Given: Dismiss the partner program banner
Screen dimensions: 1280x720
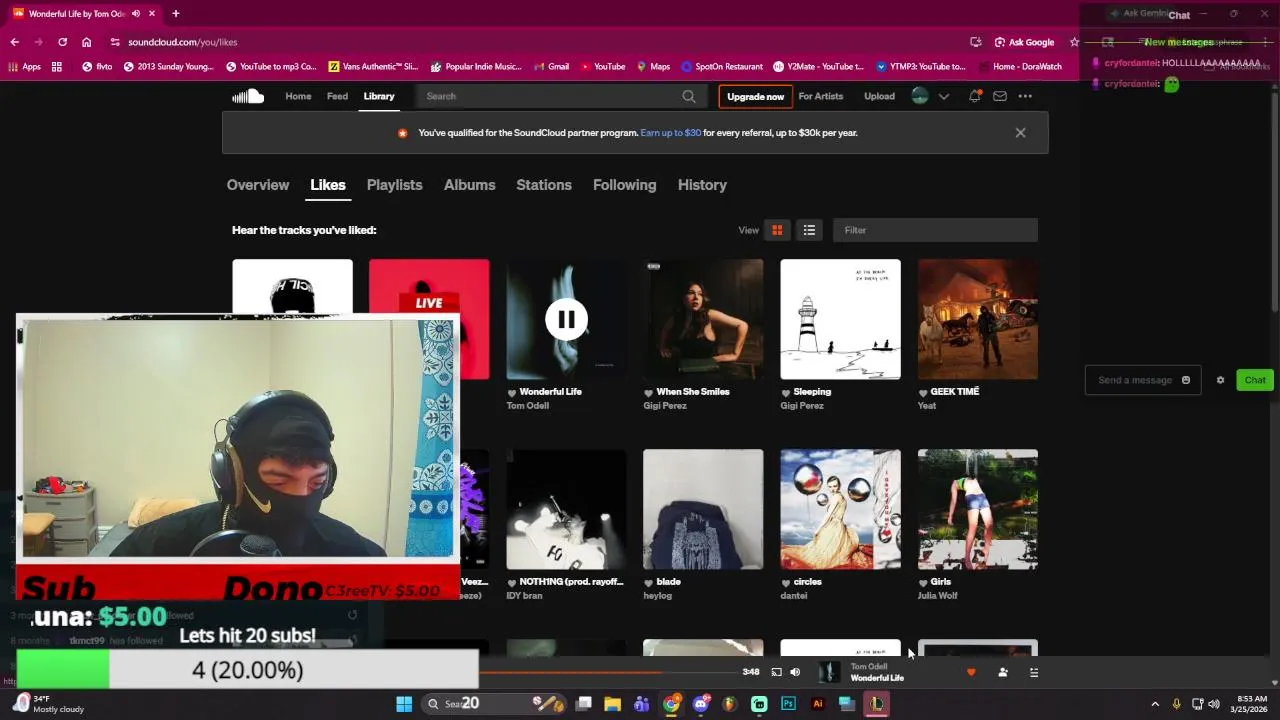Looking at the screenshot, I should [x=1020, y=133].
